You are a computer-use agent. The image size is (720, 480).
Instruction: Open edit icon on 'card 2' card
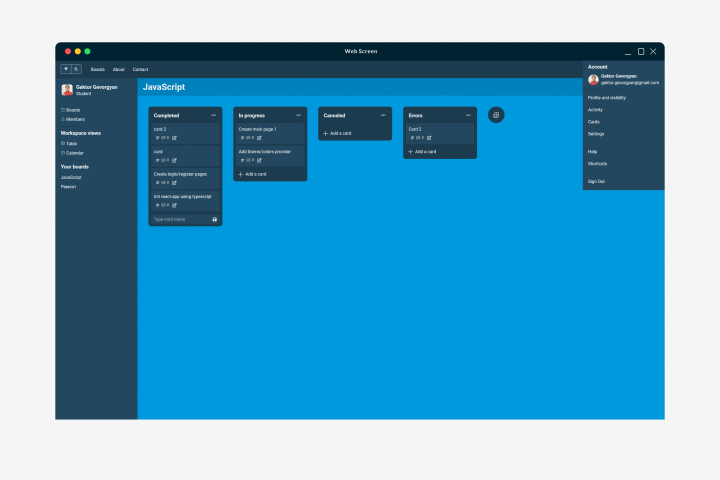click(x=174, y=138)
